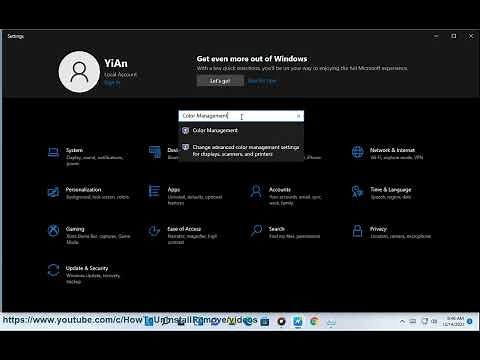Open the Update & Security arrows icon
The image size is (480, 360).
coord(53,270)
